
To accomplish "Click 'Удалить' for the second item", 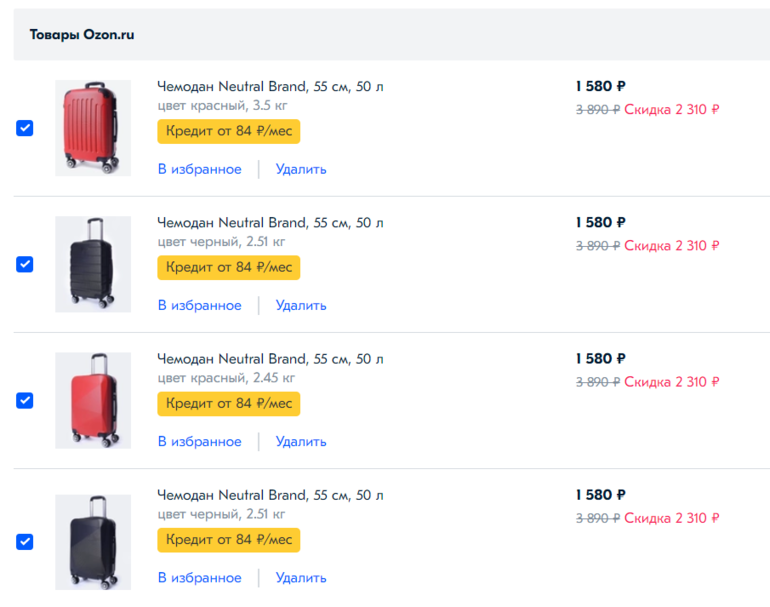I will 301,305.
